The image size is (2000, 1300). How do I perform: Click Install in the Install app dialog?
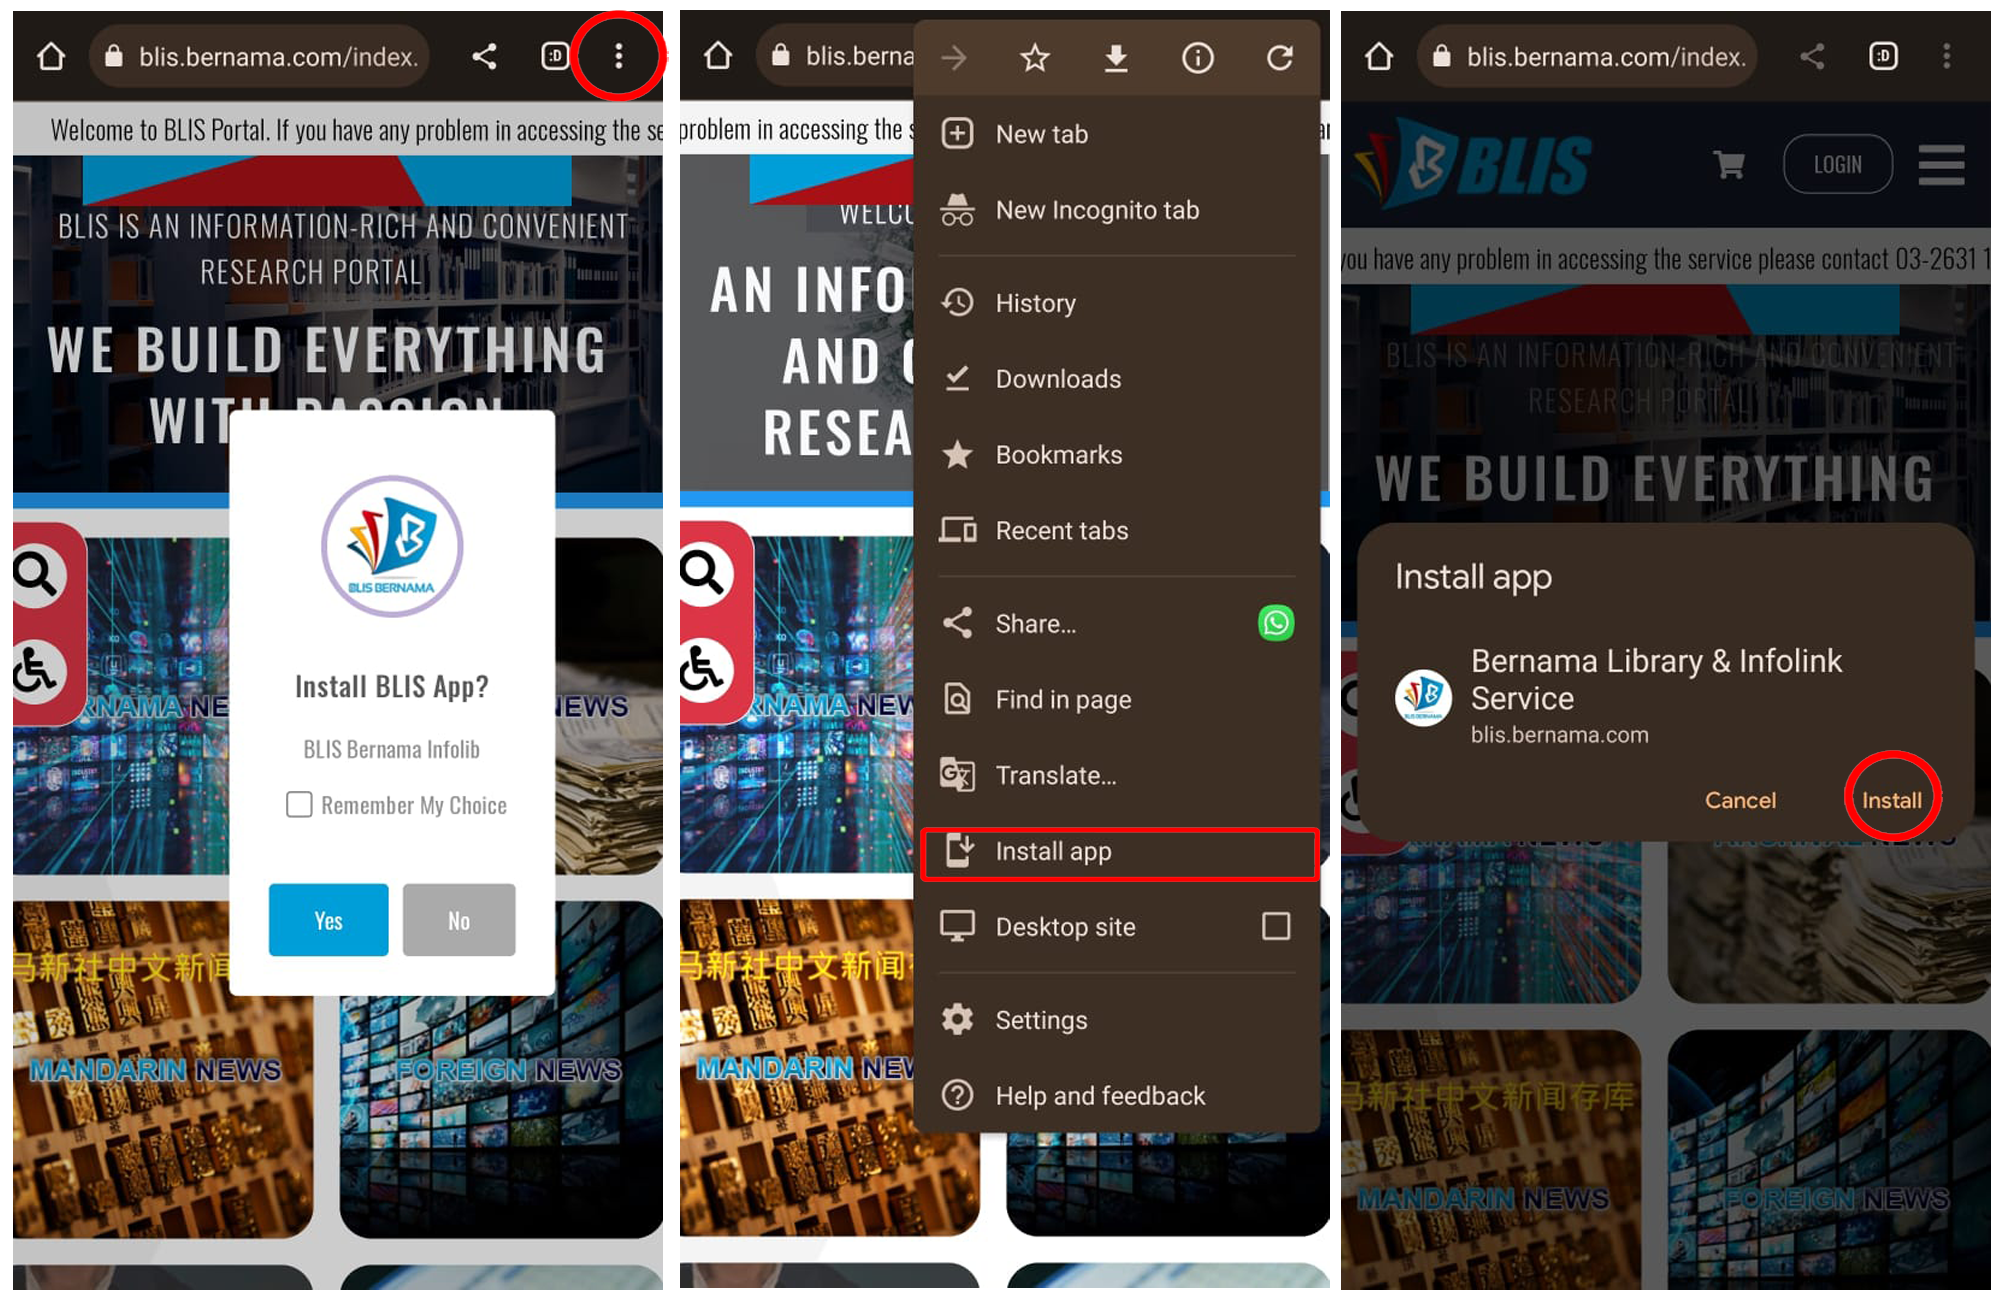coord(1890,800)
